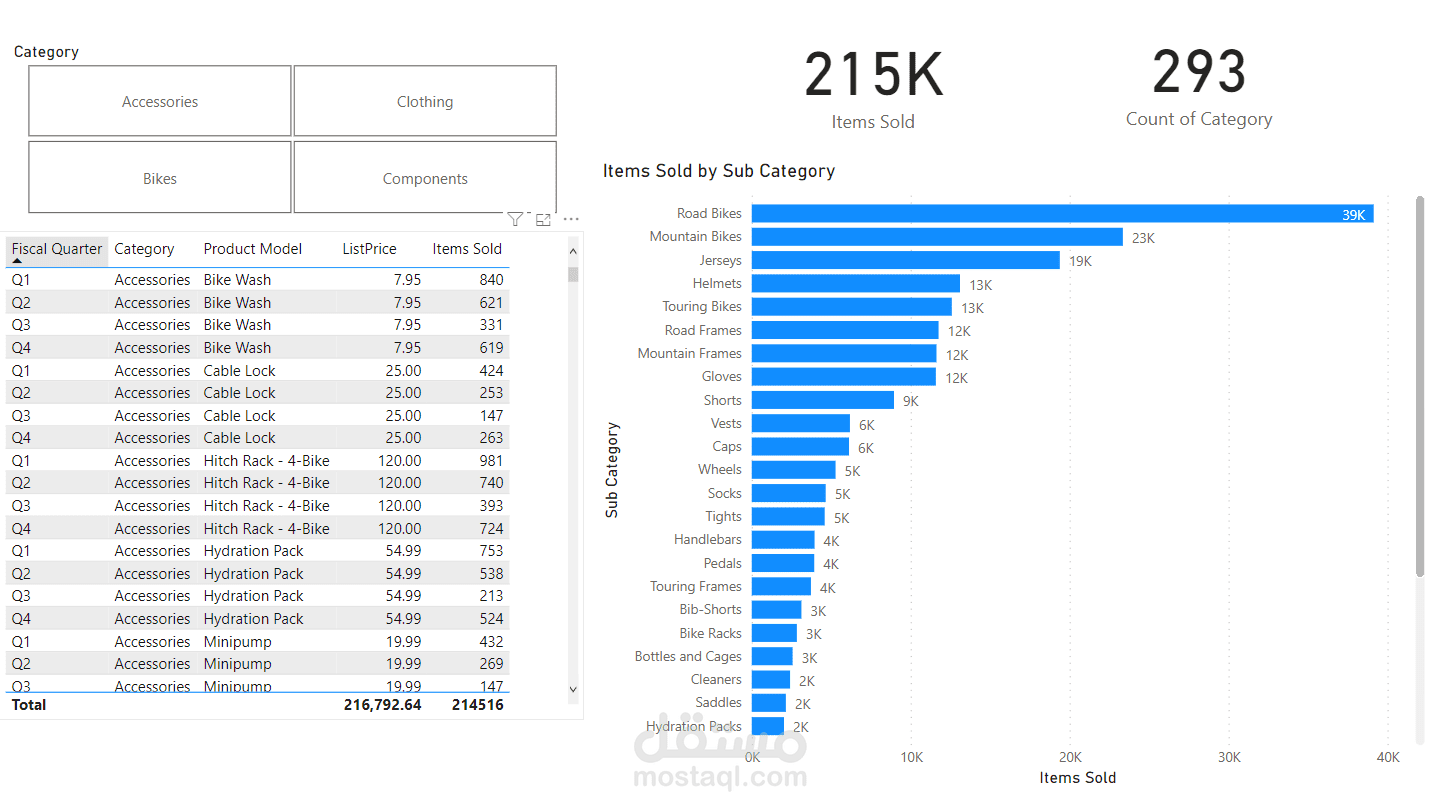Select the Components slicer tile
The width and height of the screenshot is (1441, 808).
pyautogui.click(x=425, y=178)
